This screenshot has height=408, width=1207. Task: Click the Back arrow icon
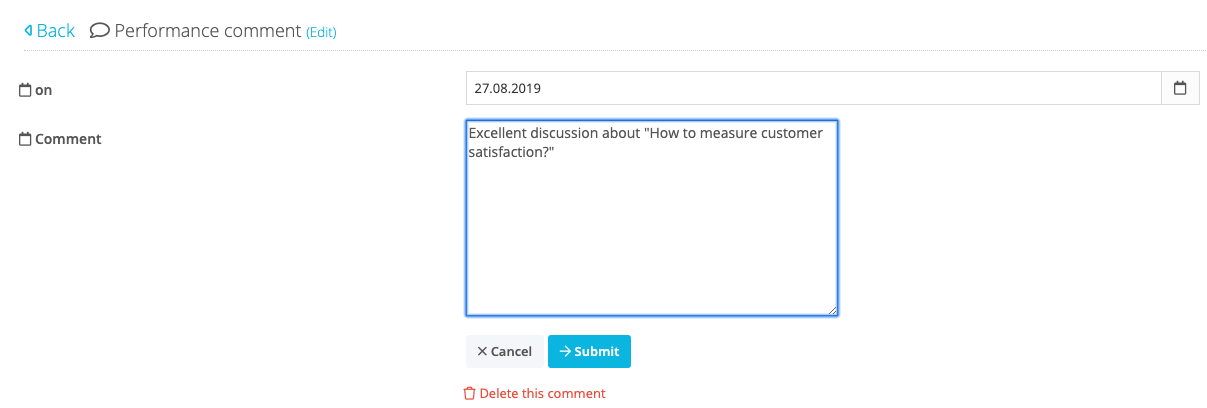28,31
